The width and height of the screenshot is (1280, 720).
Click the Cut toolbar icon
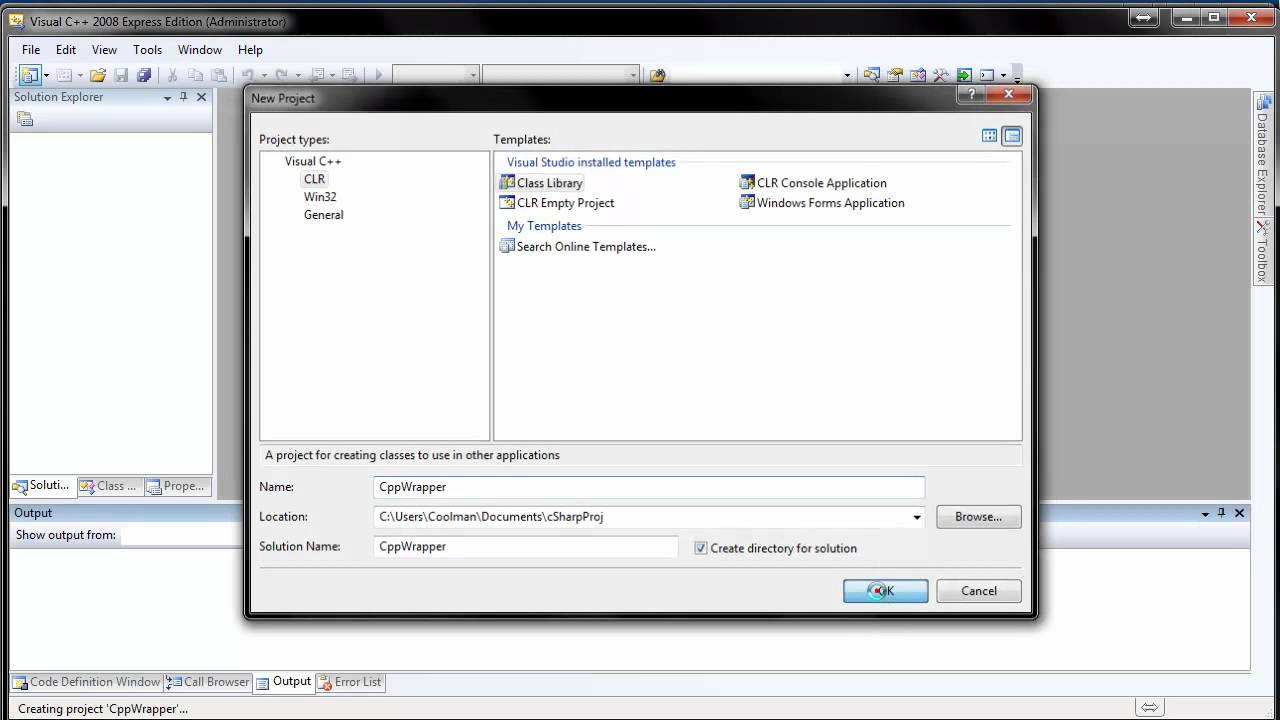point(172,75)
